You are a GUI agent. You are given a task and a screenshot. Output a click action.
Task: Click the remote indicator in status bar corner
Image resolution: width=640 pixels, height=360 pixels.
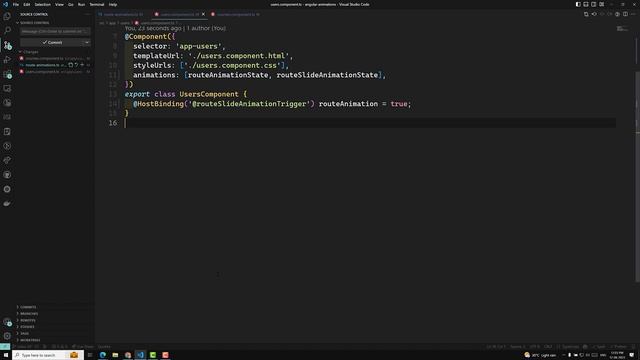click(4, 347)
